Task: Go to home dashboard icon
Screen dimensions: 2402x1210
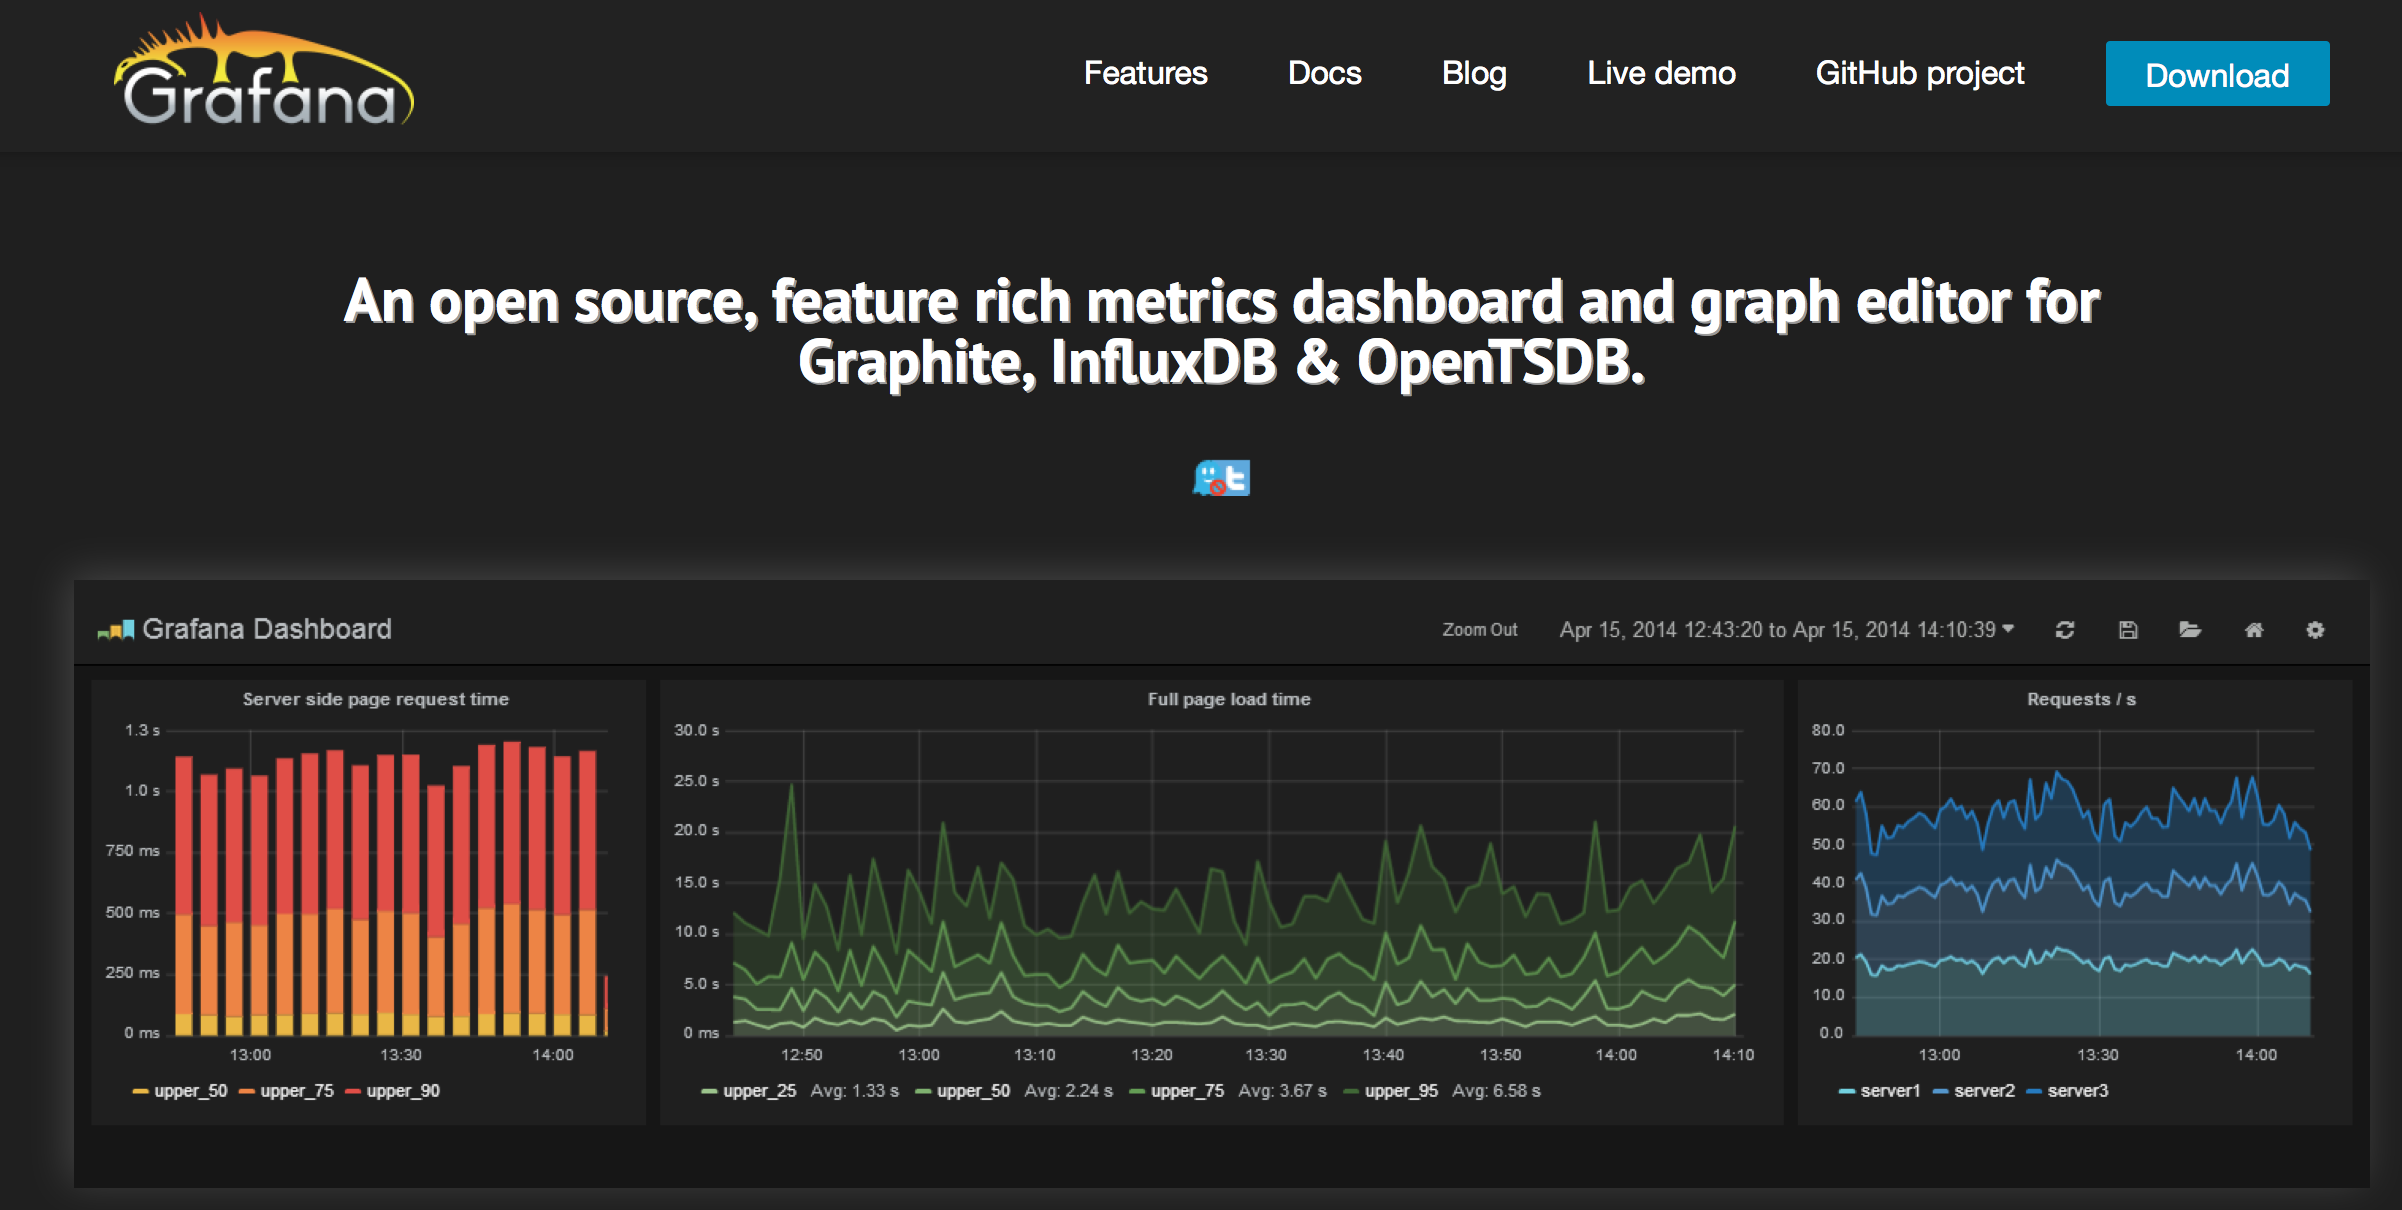Action: (x=2254, y=630)
